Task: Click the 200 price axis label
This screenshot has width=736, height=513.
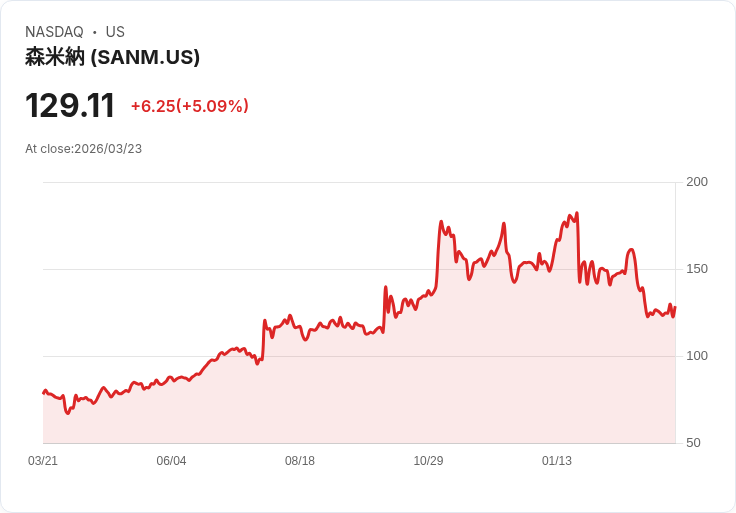Action: 697,182
